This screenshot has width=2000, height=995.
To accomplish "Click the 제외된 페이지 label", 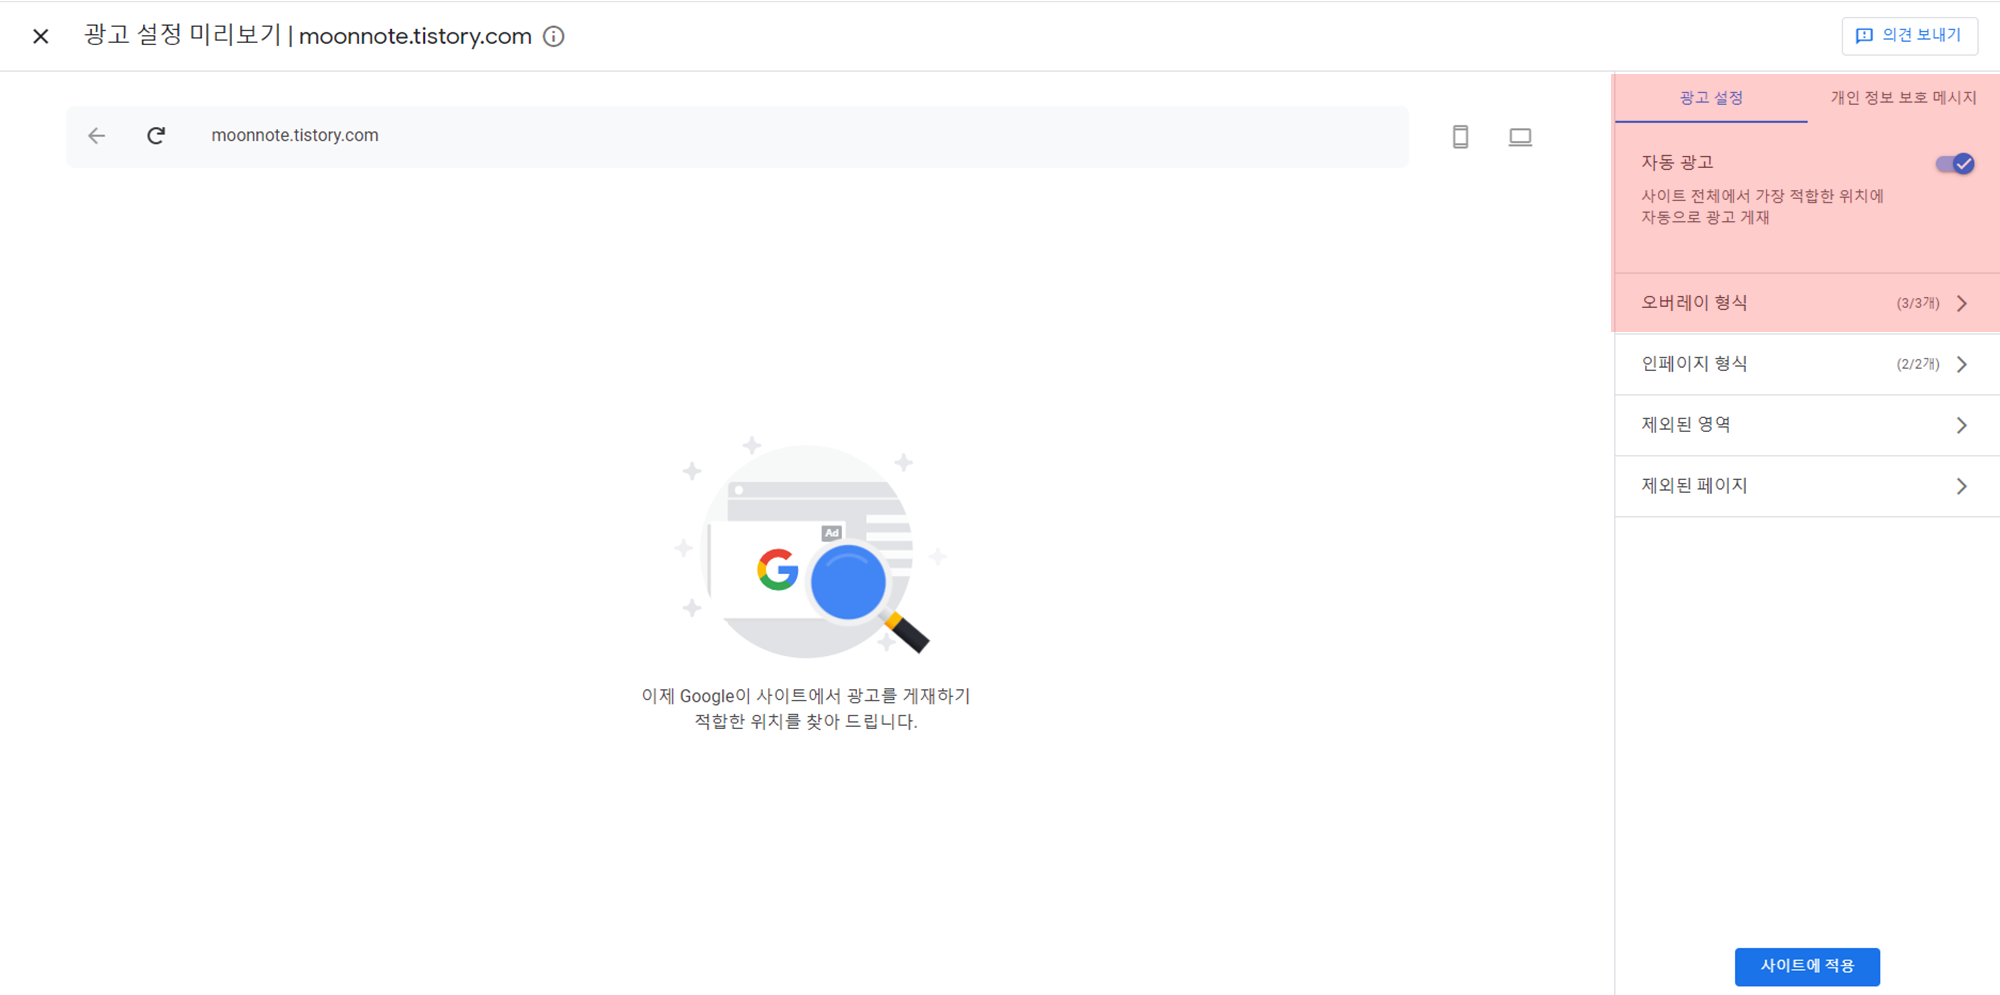I will (1694, 486).
